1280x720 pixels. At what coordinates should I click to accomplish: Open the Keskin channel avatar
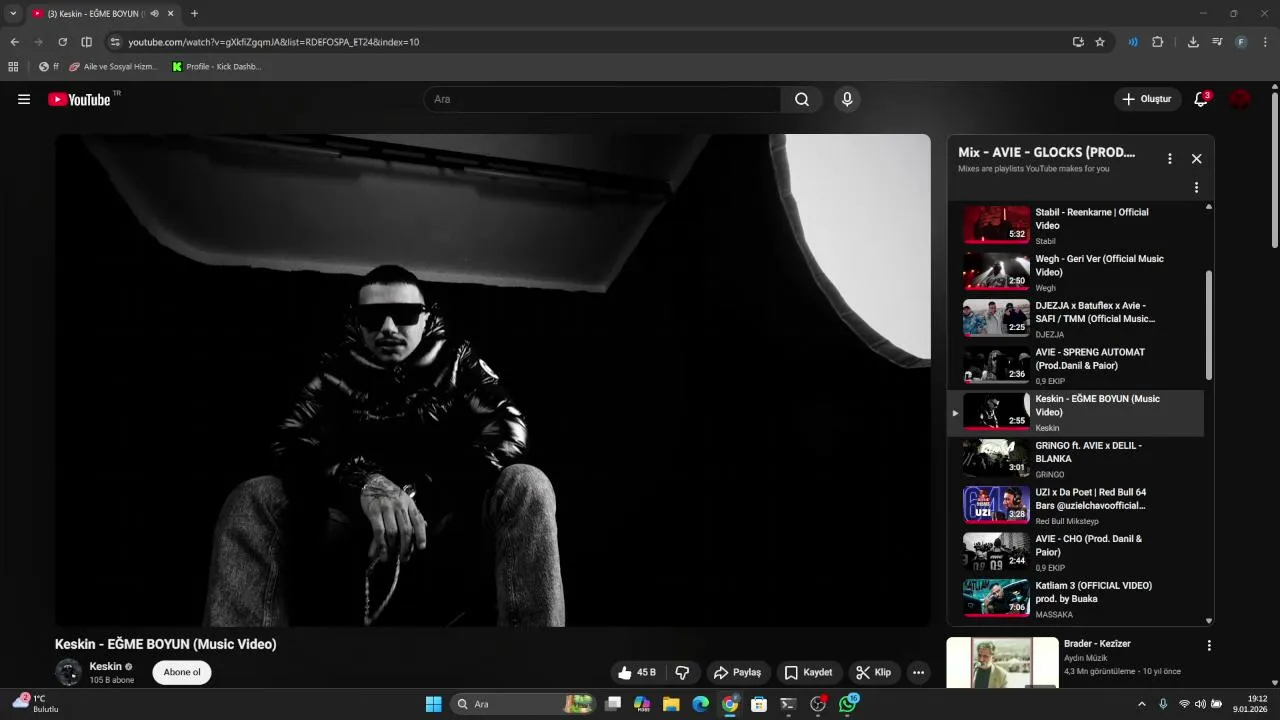69,672
